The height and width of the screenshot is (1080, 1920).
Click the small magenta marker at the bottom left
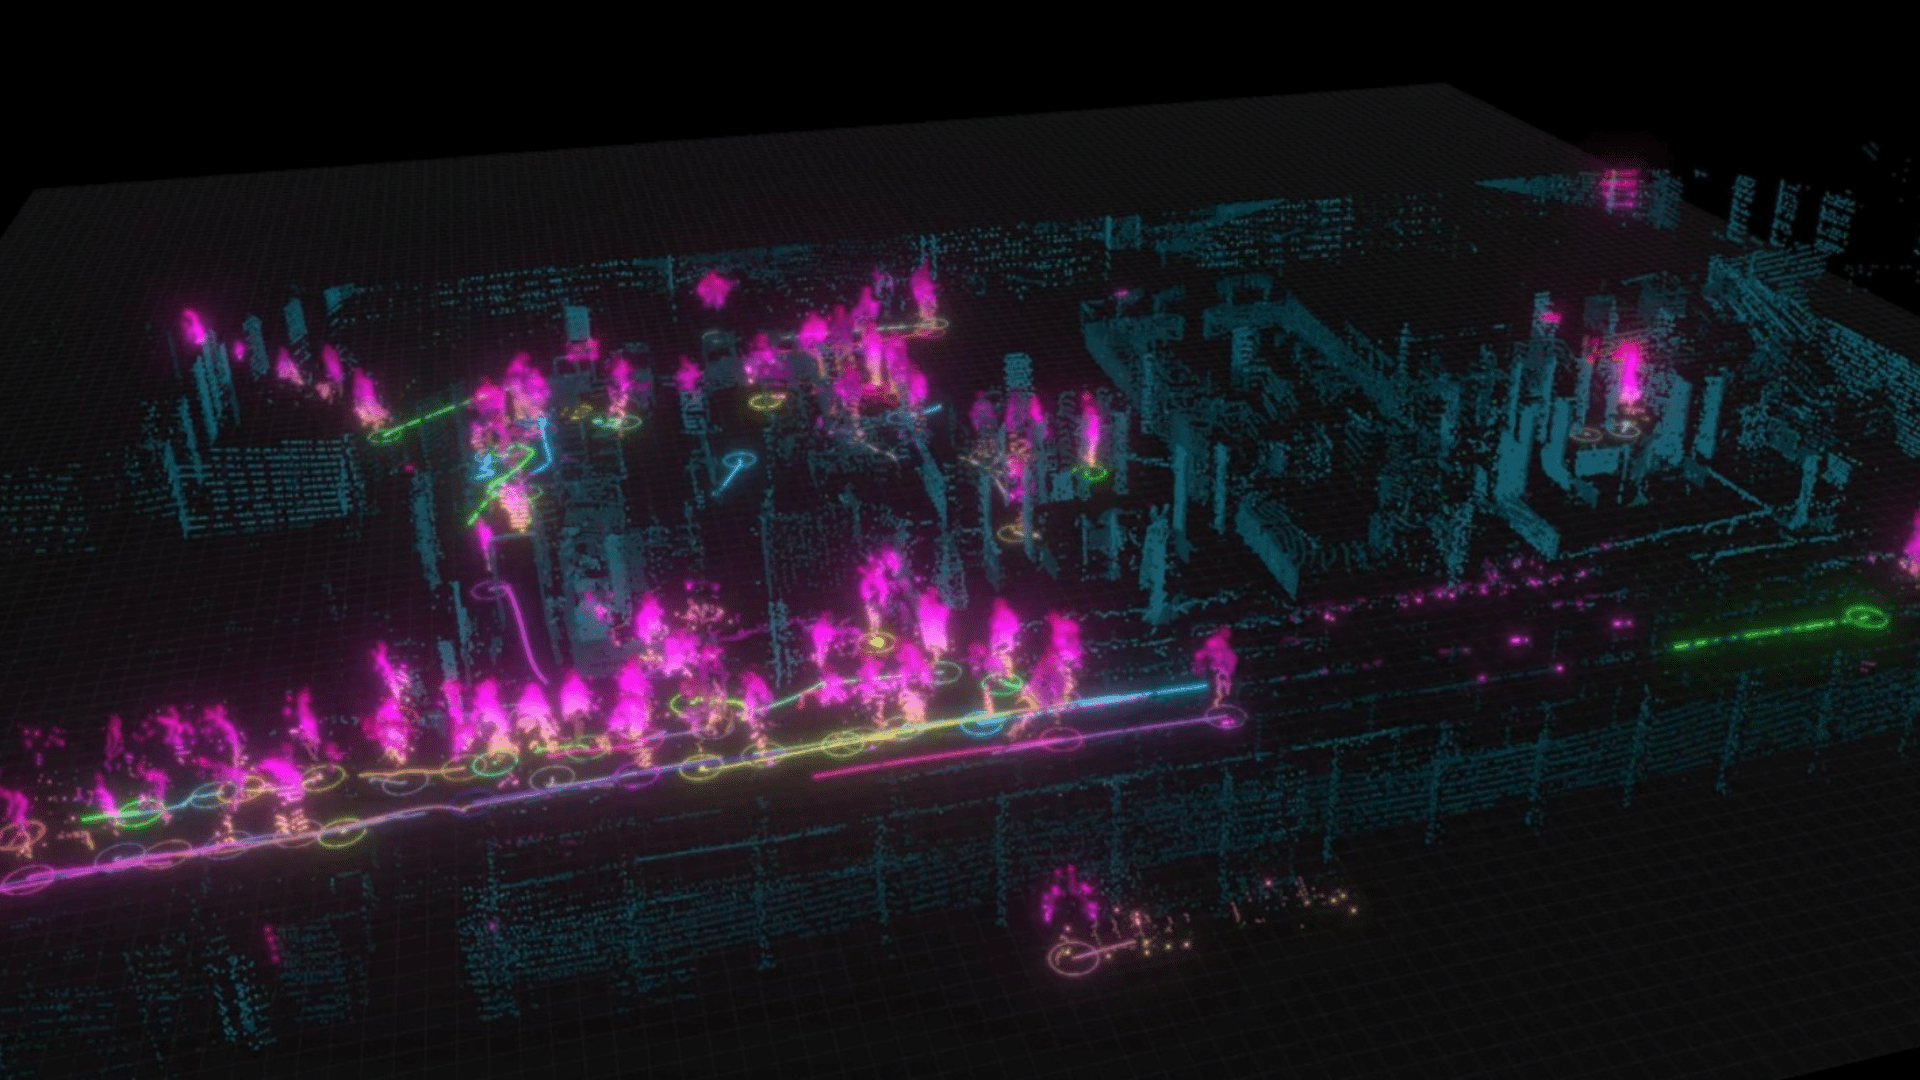[270, 942]
